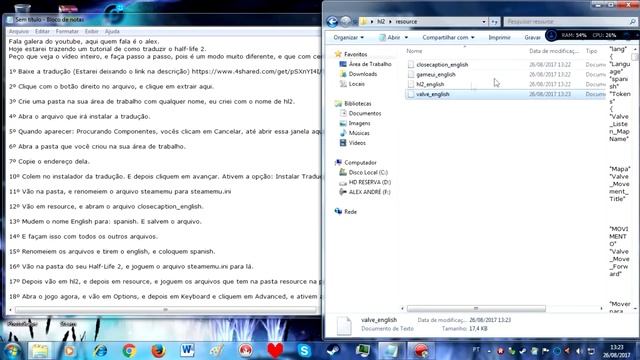Open File Explorer from the taskbar
Viewport: 640px width, 360px height.
[40, 351]
